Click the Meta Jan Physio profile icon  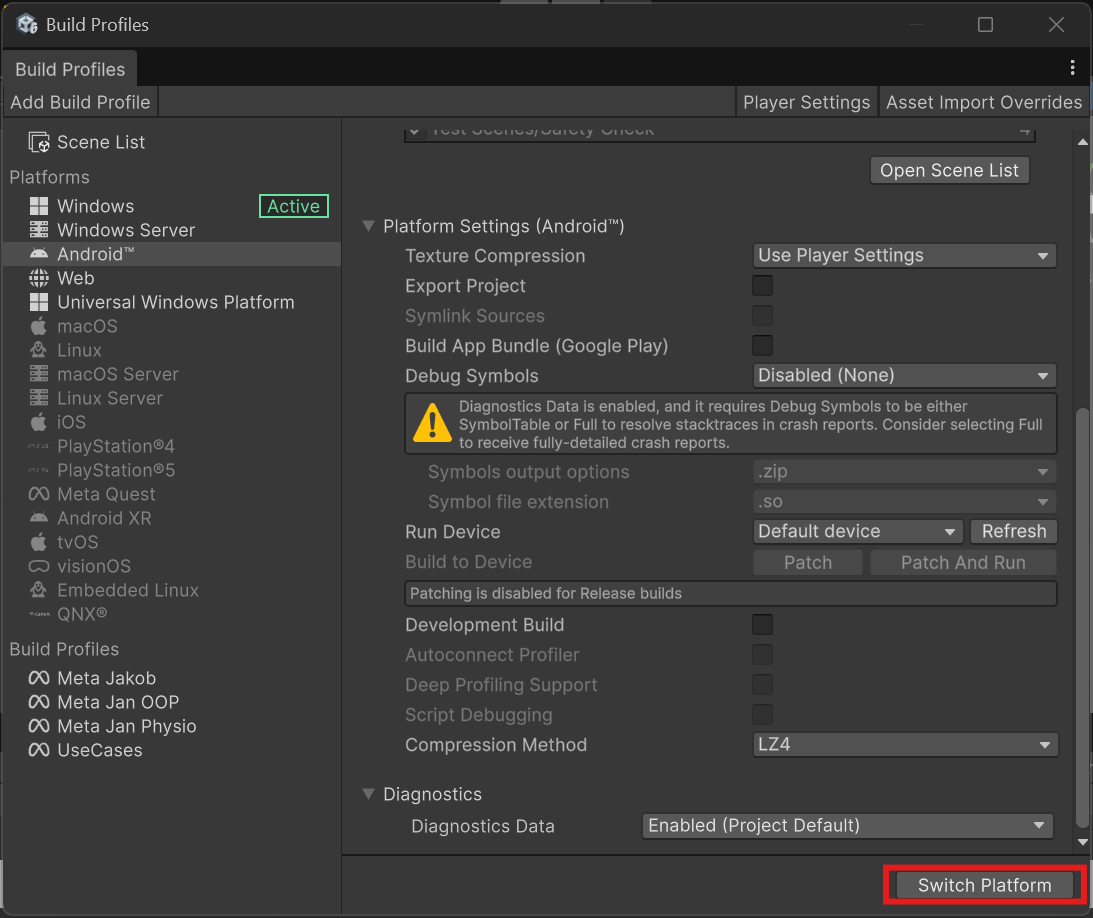(39, 726)
